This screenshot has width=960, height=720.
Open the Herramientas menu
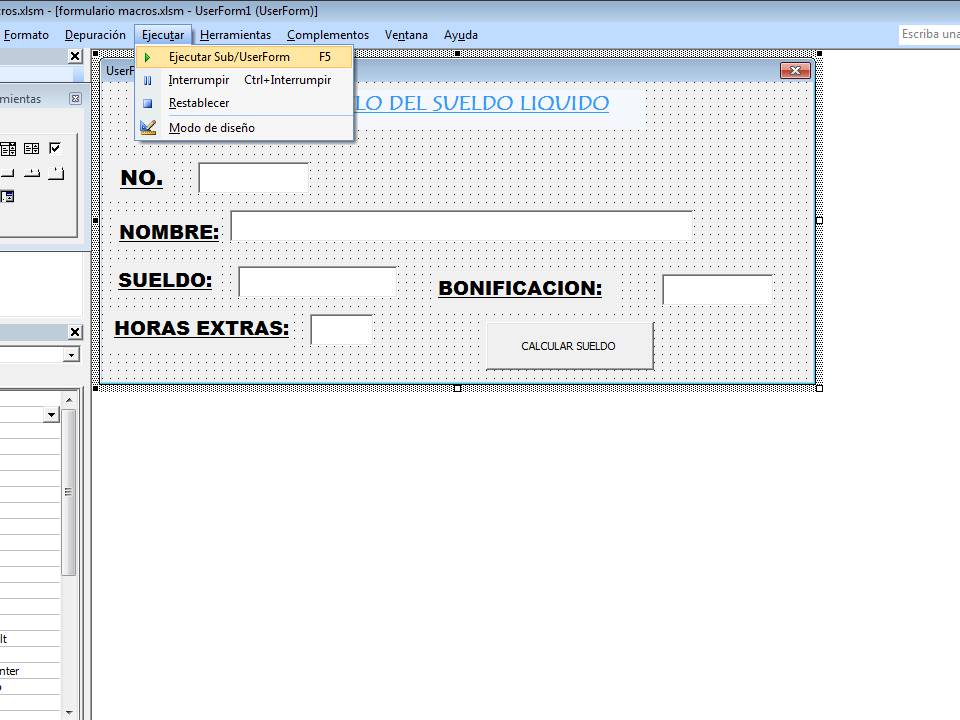pyautogui.click(x=235, y=34)
